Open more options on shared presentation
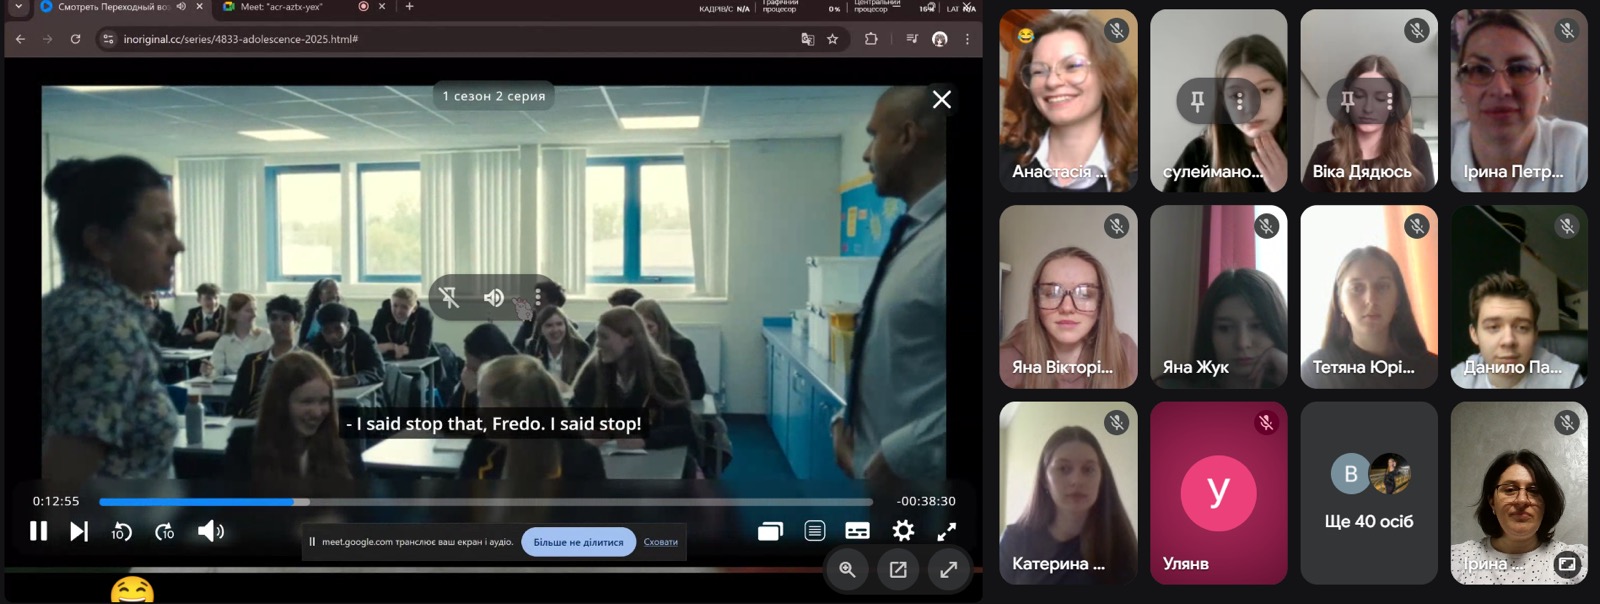This screenshot has width=1600, height=604. coord(538,297)
